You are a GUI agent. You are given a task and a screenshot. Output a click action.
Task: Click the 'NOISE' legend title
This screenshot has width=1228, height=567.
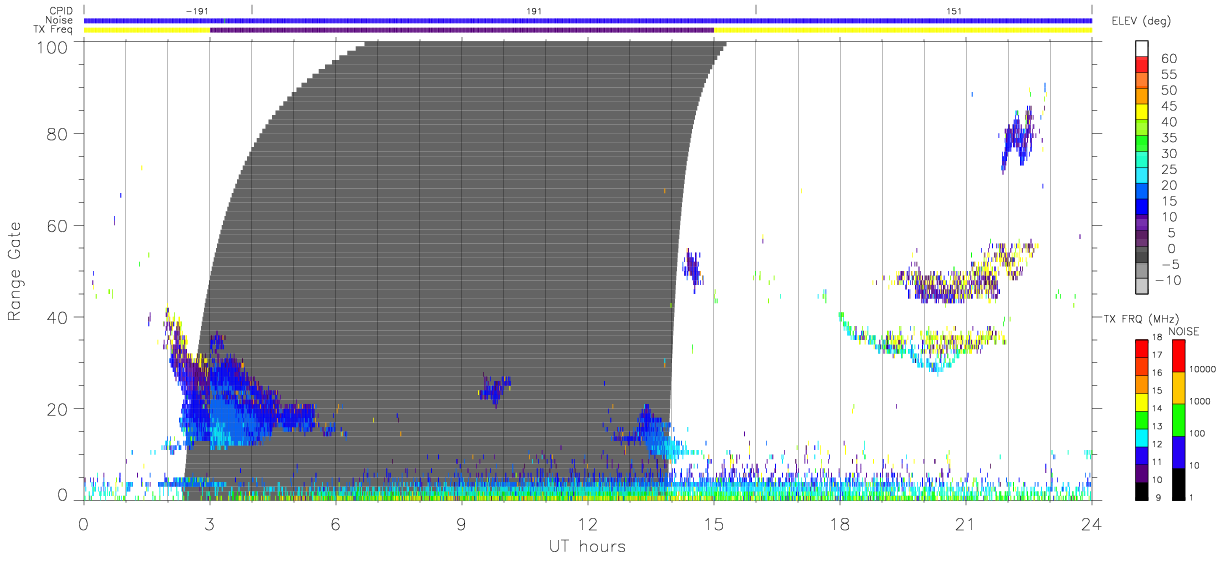(x=1183, y=331)
